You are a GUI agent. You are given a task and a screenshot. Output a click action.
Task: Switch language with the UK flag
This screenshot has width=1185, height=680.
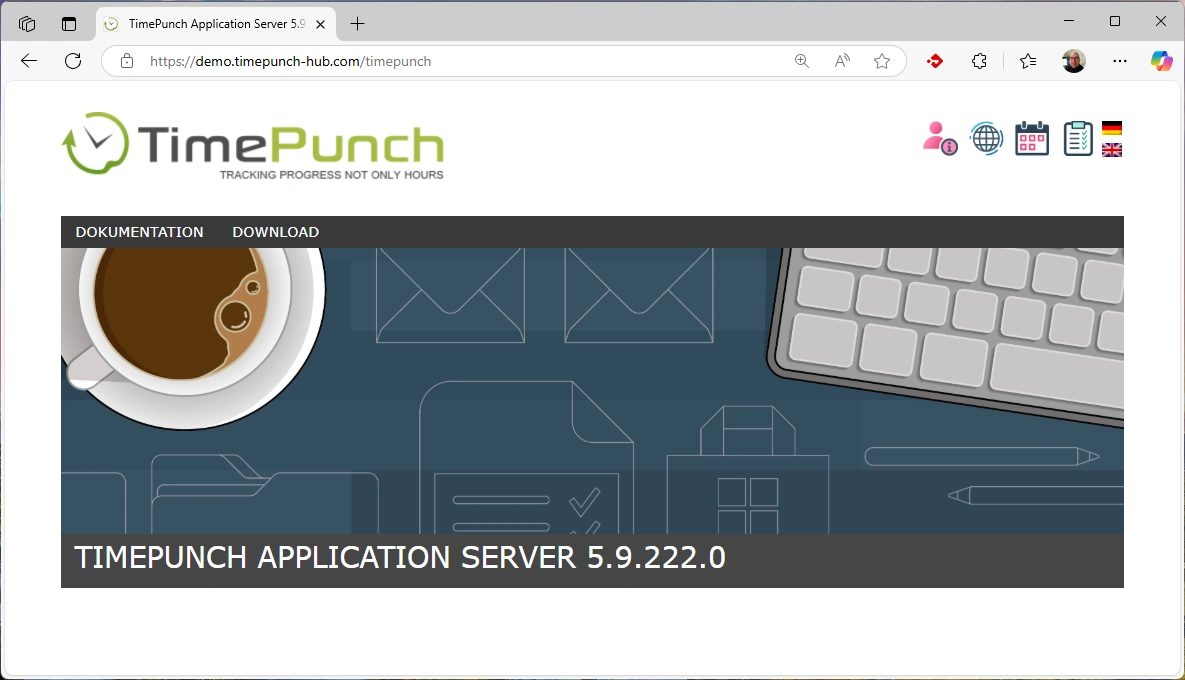(x=1112, y=150)
